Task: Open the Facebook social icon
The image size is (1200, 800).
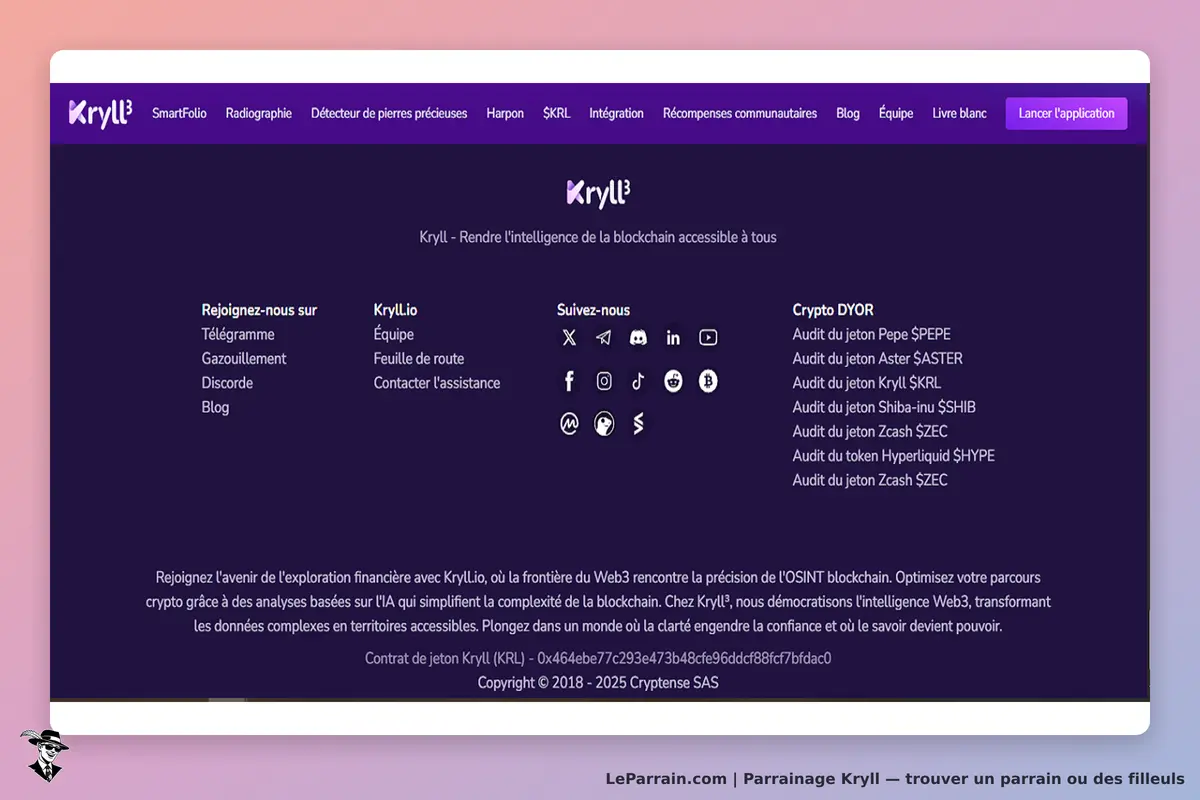Action: click(x=569, y=381)
